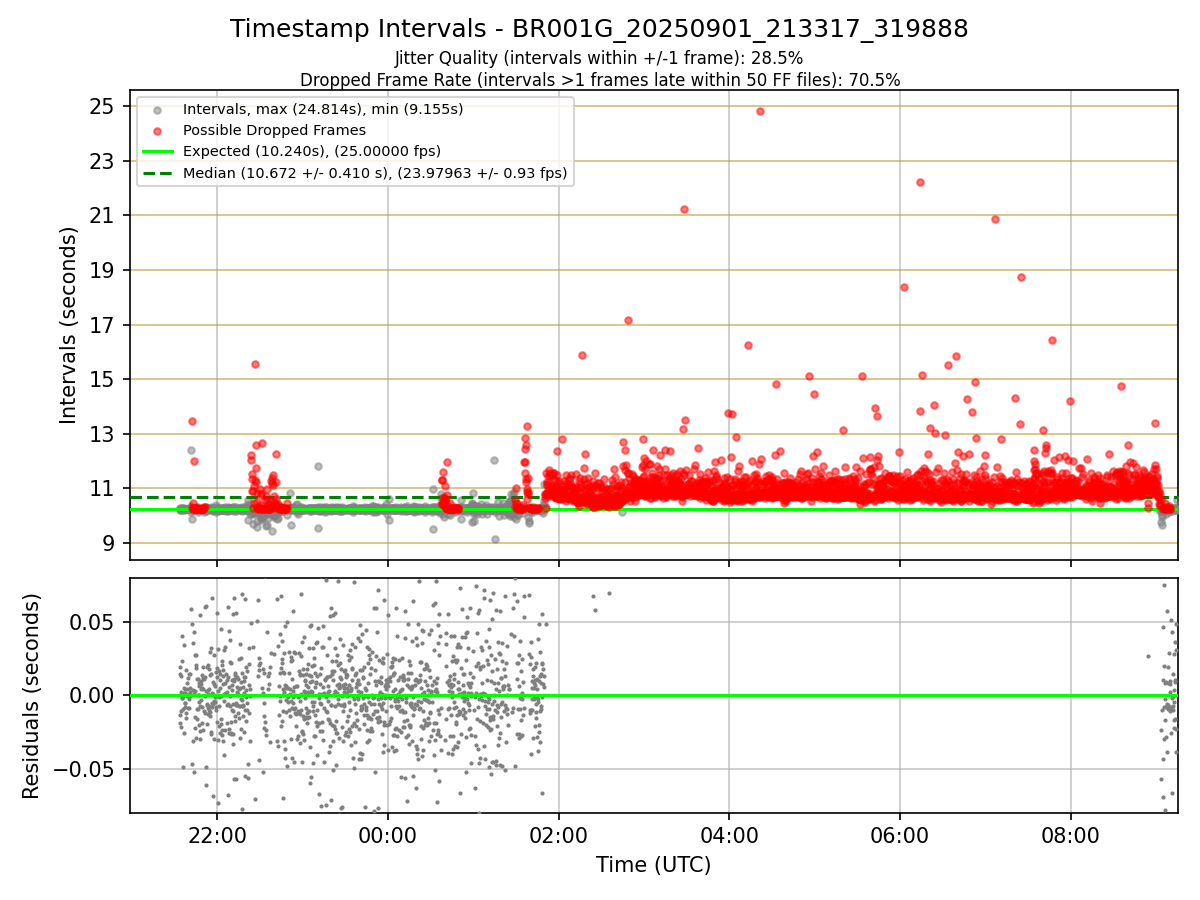The image size is (1200, 900).
Task: Click the red marker beside 'Possible Dropped Frames'
Action: [156, 130]
